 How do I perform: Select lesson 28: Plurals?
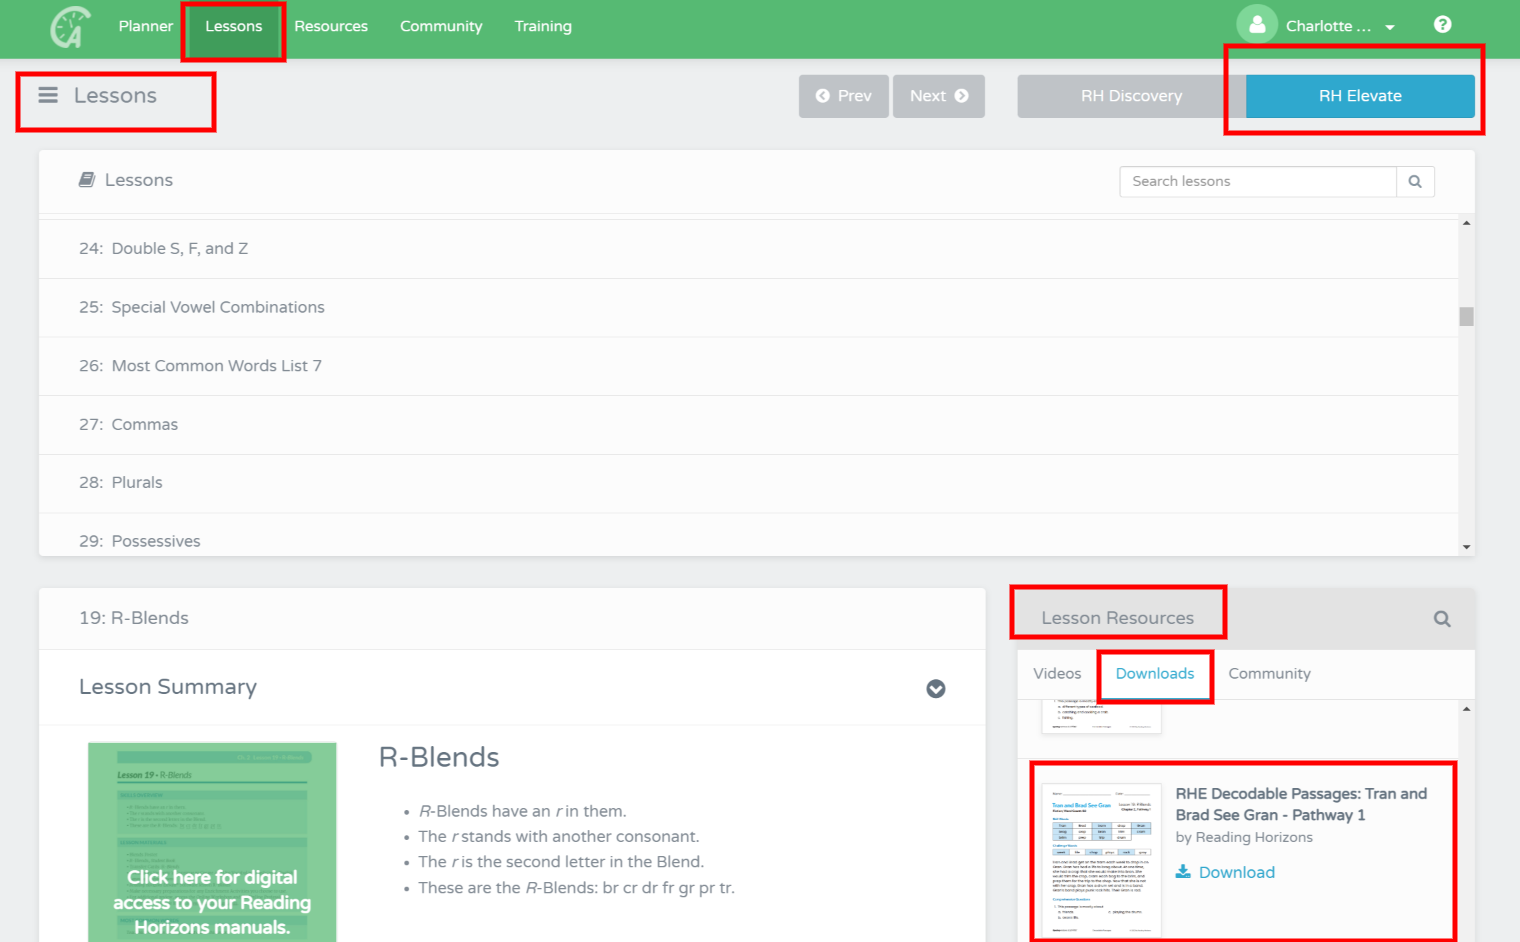pyautogui.click(x=137, y=483)
